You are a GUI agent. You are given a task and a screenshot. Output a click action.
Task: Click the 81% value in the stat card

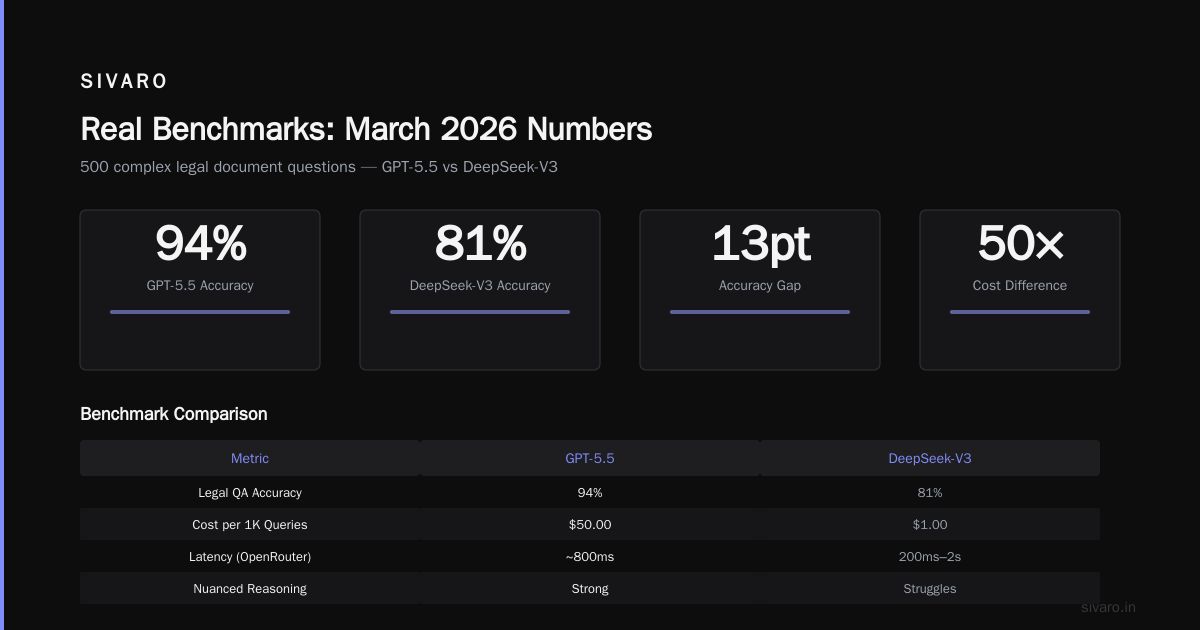480,243
